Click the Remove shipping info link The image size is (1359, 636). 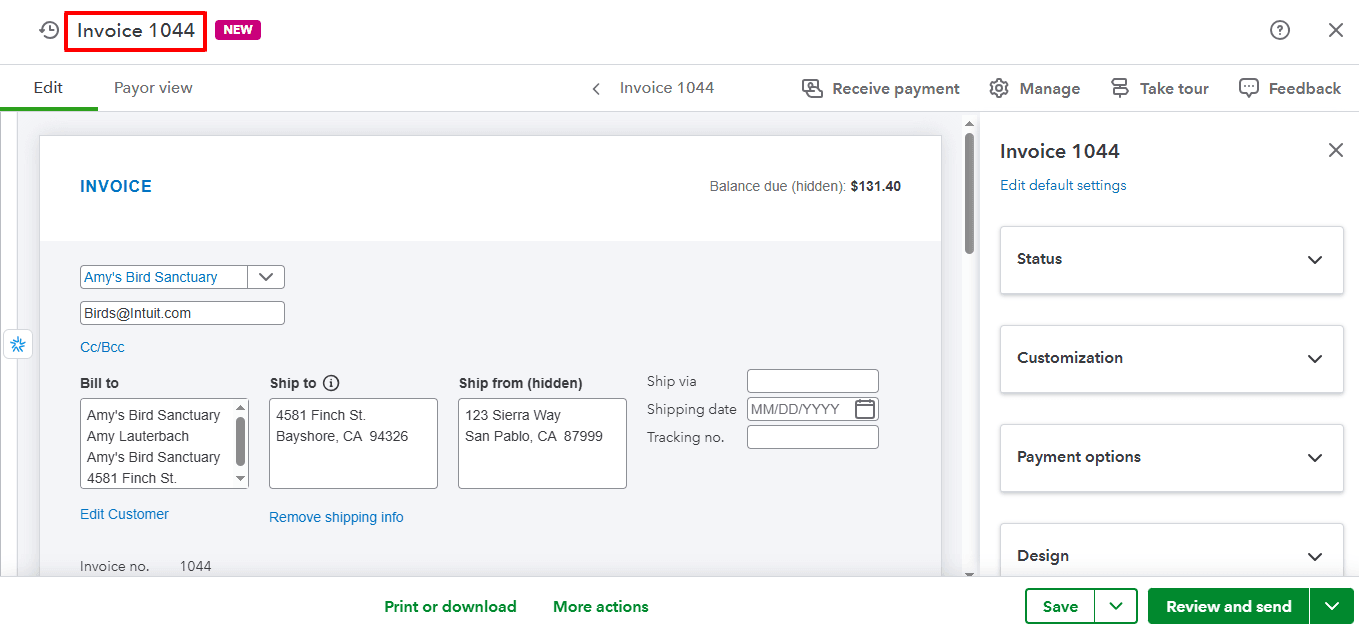(x=336, y=517)
